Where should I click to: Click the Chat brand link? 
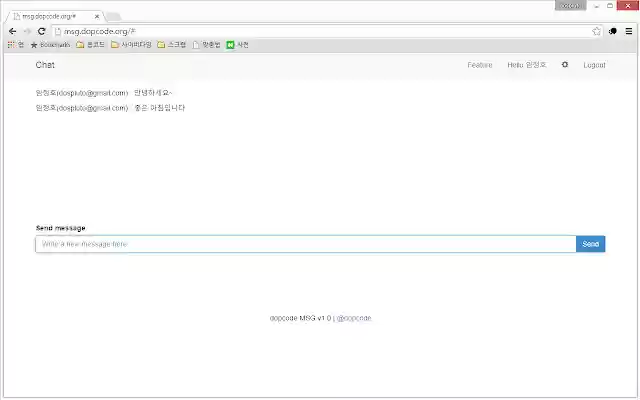(45, 65)
